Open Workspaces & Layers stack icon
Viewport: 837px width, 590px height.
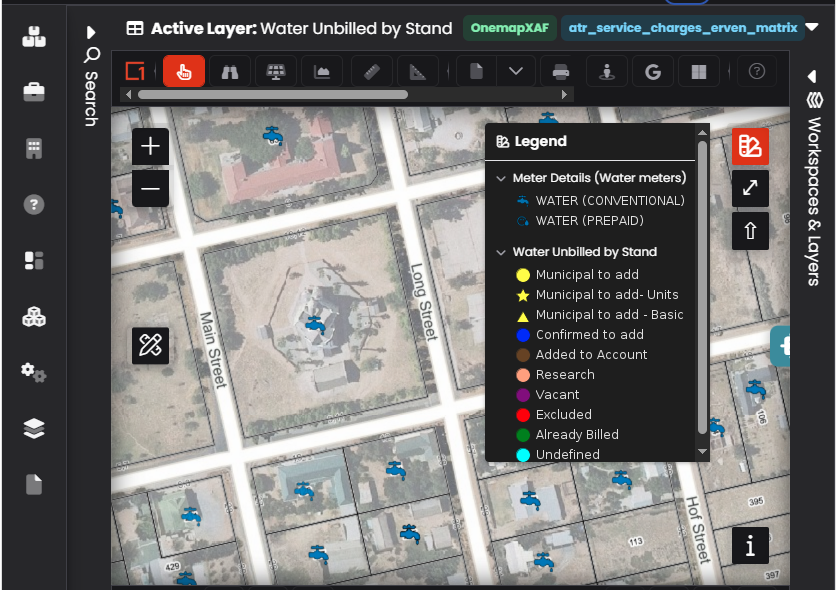[815, 100]
